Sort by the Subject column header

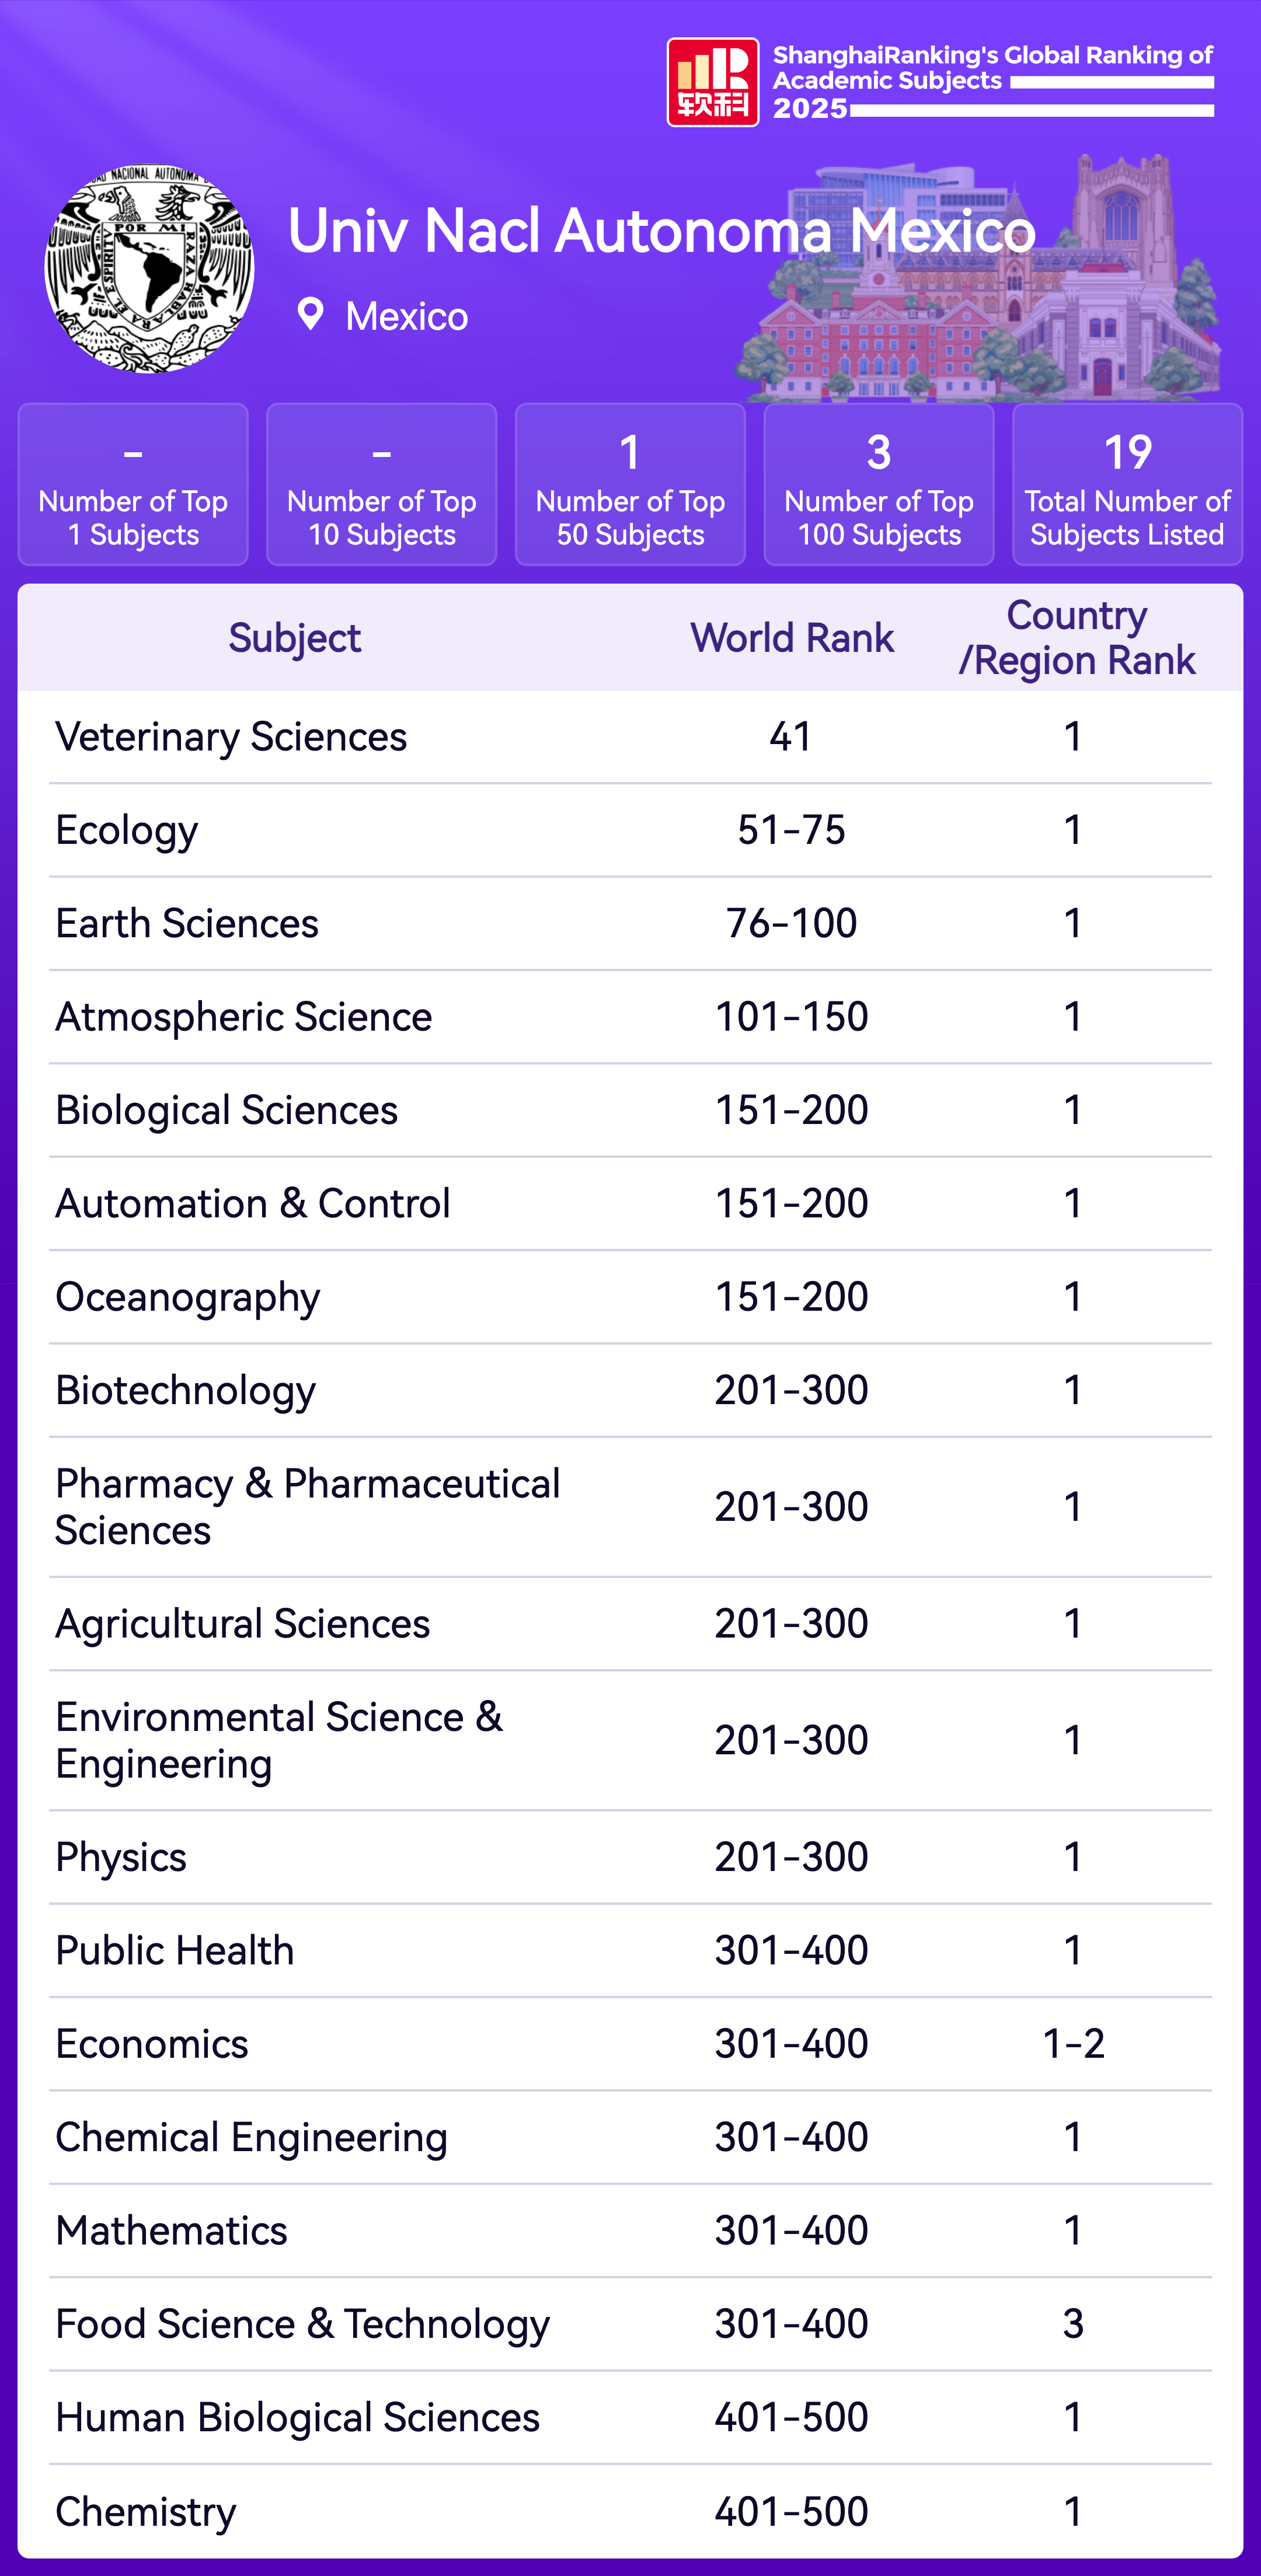294,638
